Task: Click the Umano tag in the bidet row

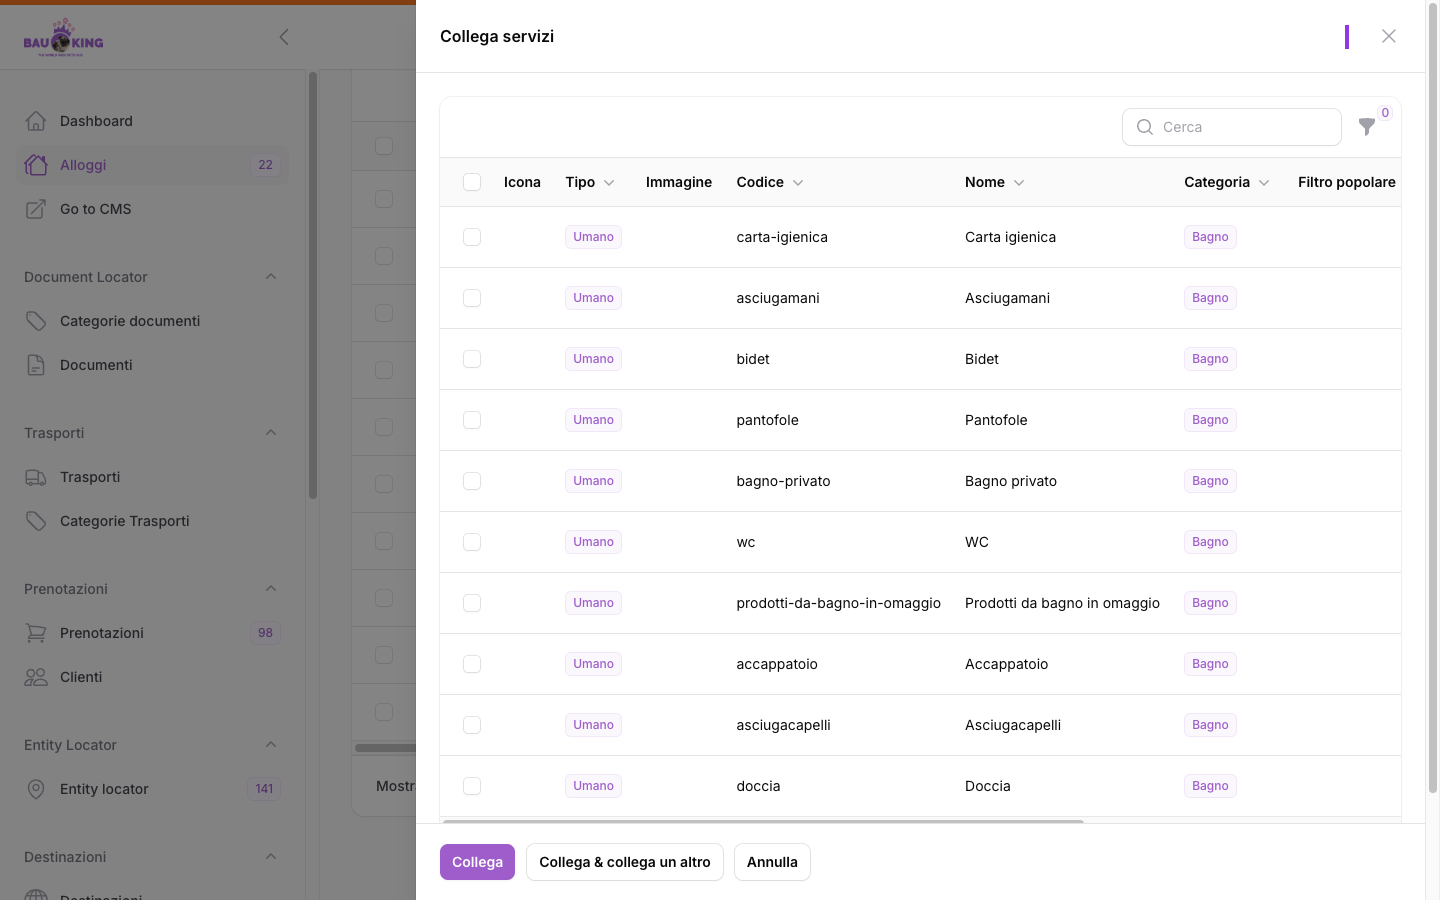Action: [594, 359]
